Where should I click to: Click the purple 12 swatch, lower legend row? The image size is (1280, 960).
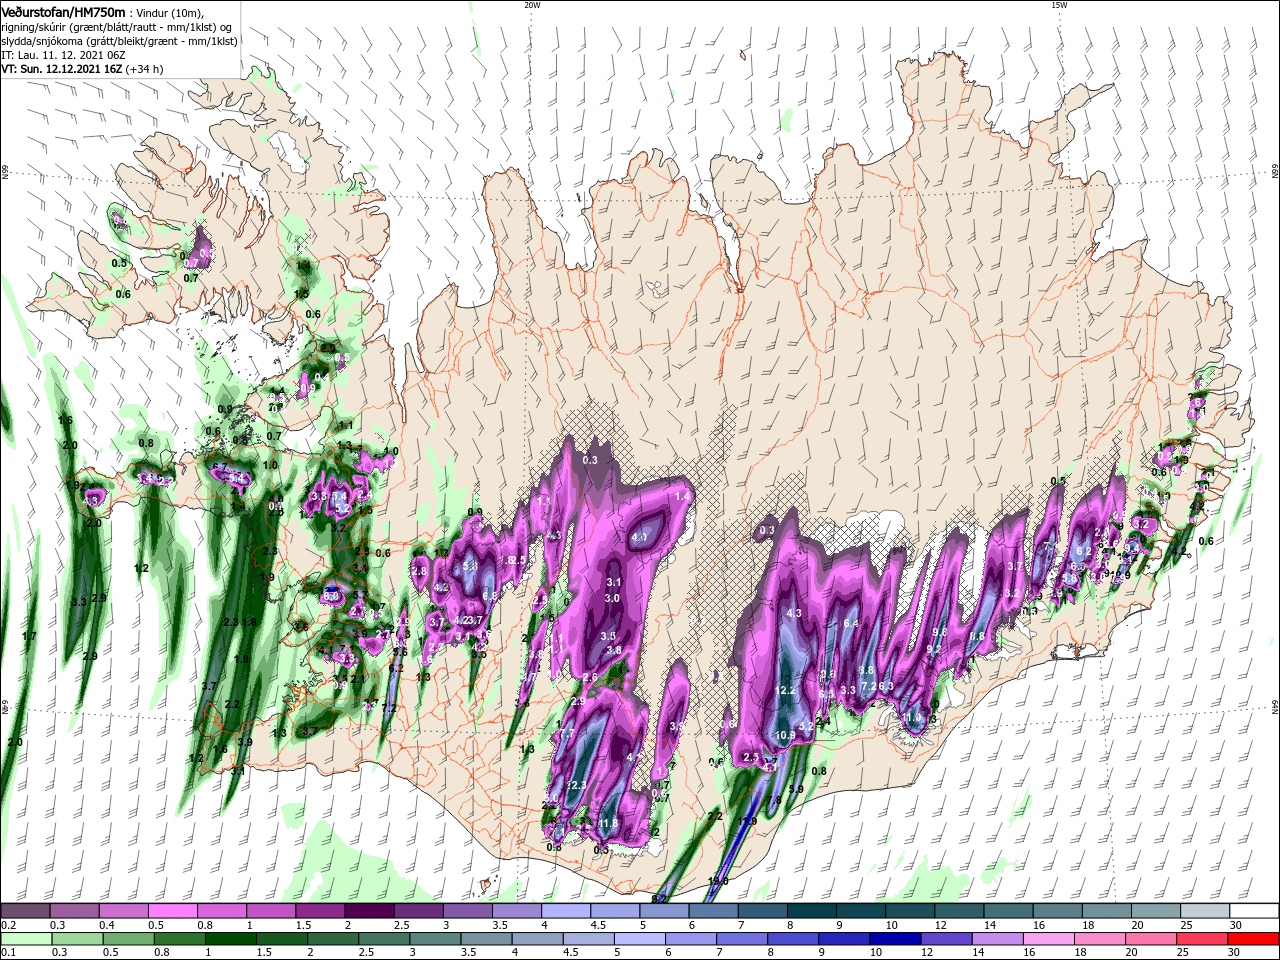(948, 938)
